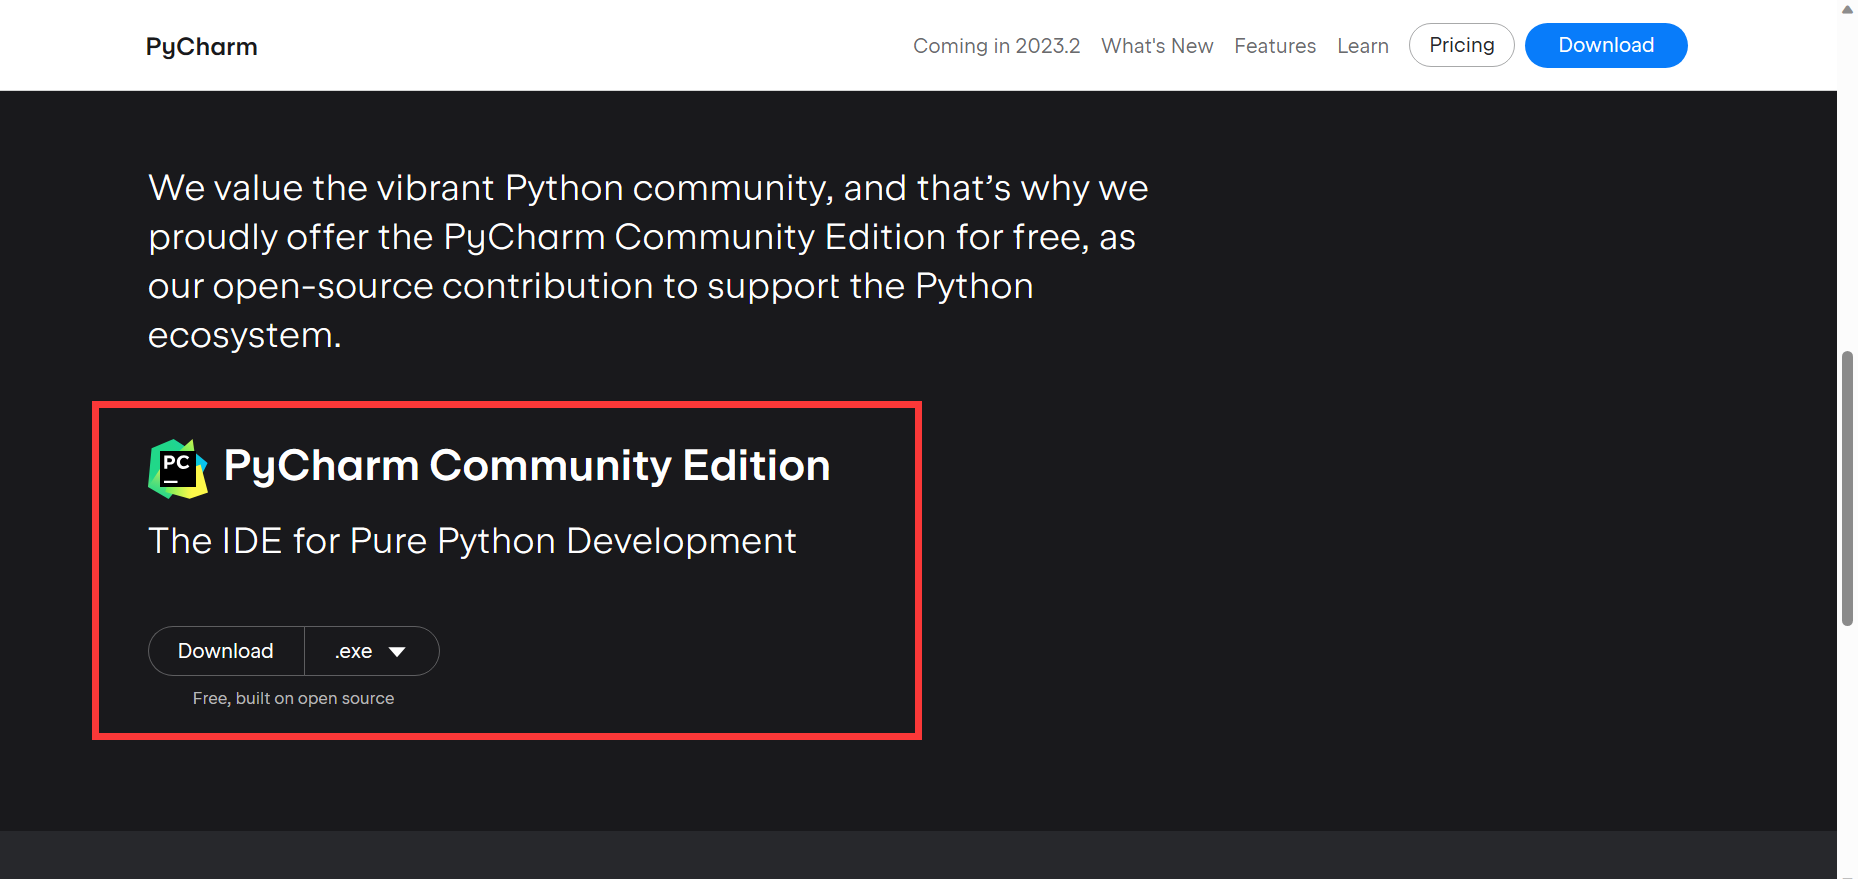Open the Learn nav link
This screenshot has width=1858, height=879.
(1363, 46)
